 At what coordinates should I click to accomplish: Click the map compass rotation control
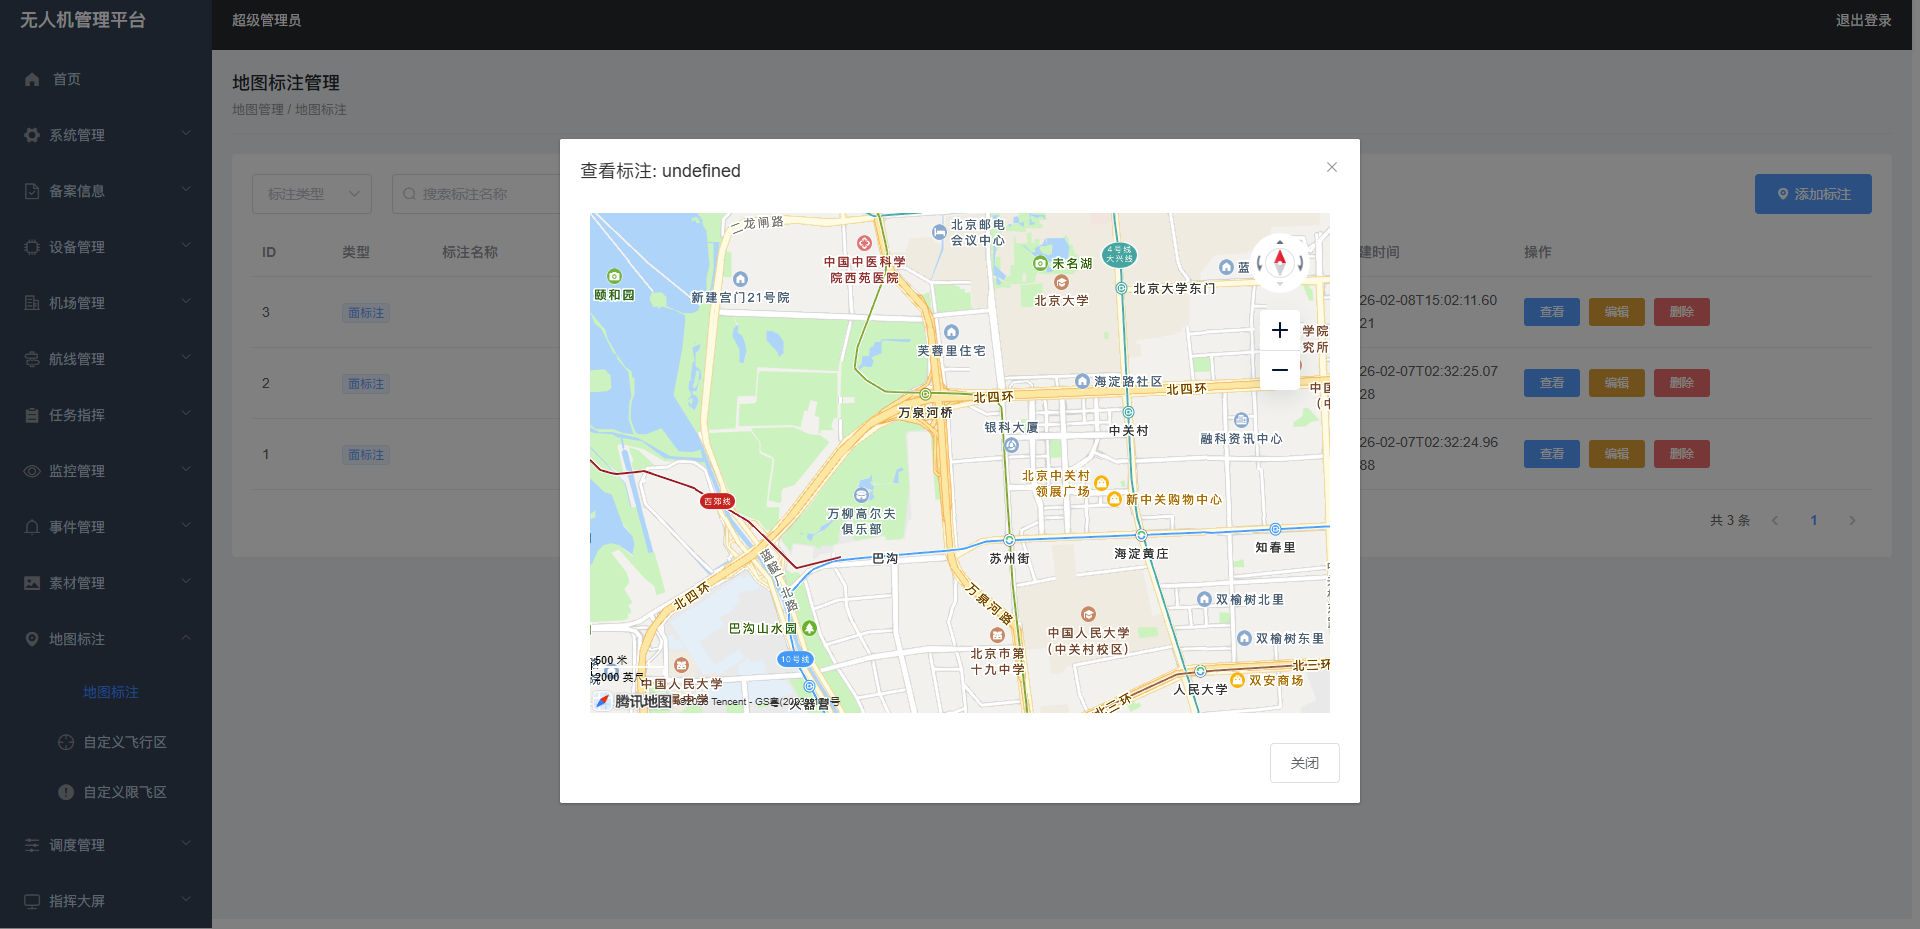pyautogui.click(x=1279, y=262)
